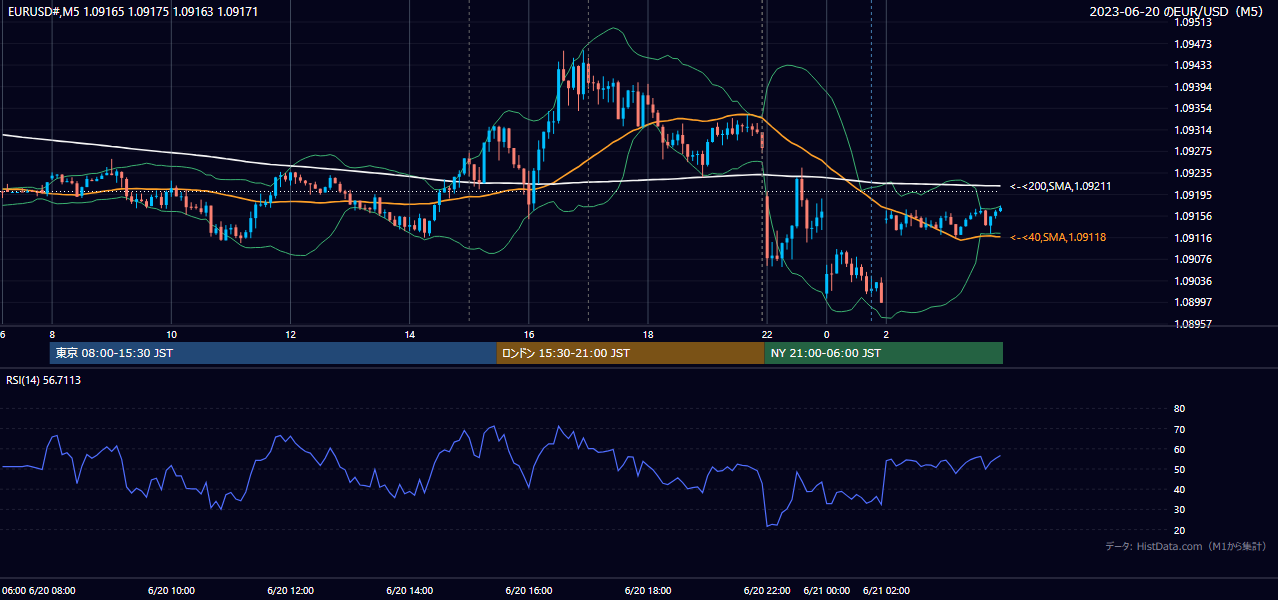
Task: Click the price axis value 1.09036
Action: coord(1194,281)
